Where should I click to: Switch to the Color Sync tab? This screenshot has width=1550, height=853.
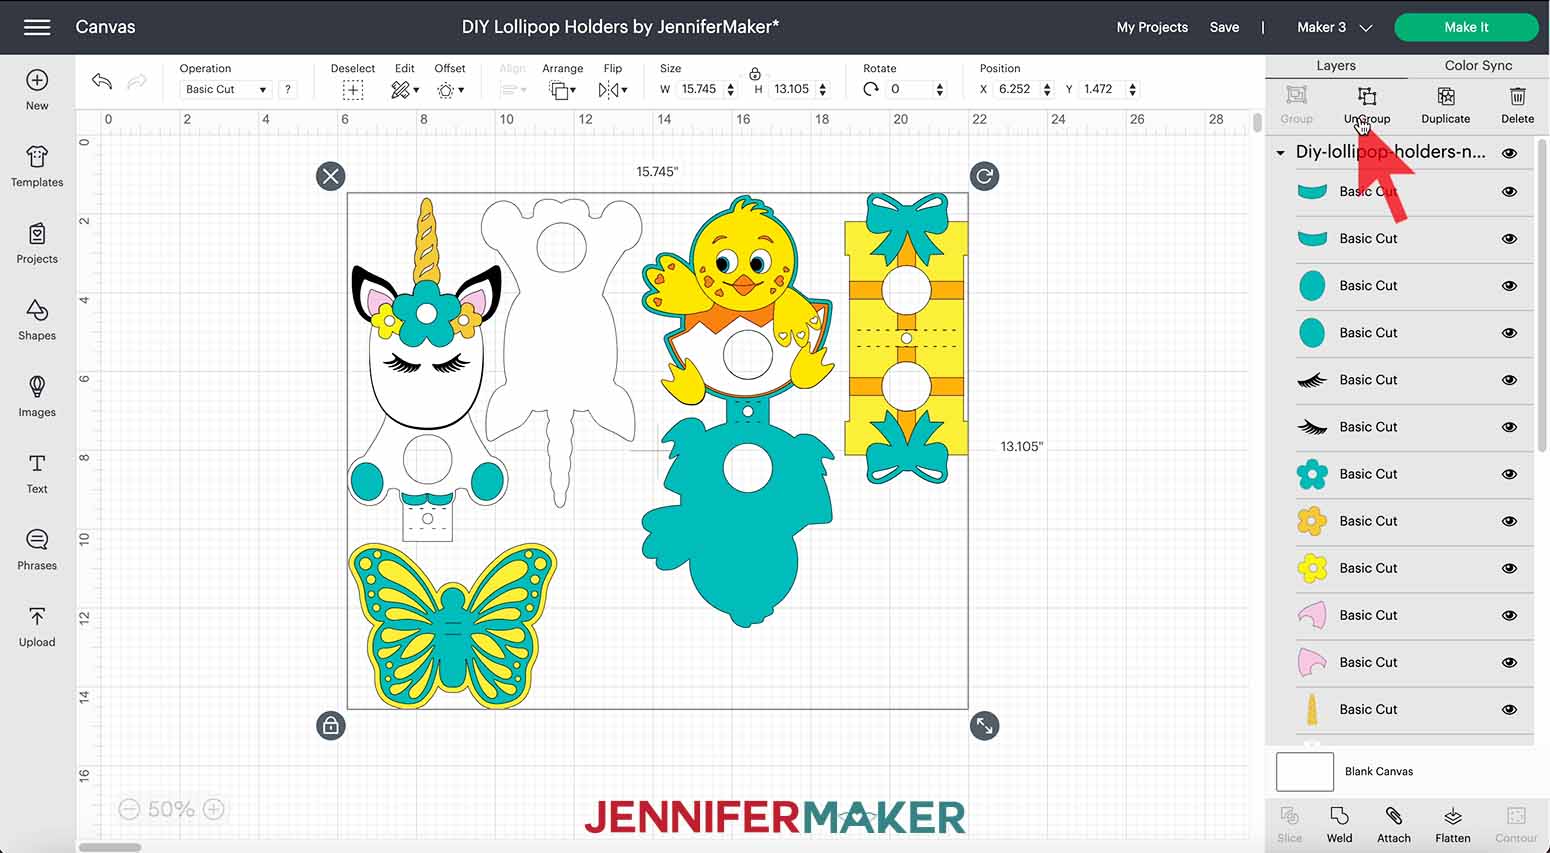coord(1478,66)
